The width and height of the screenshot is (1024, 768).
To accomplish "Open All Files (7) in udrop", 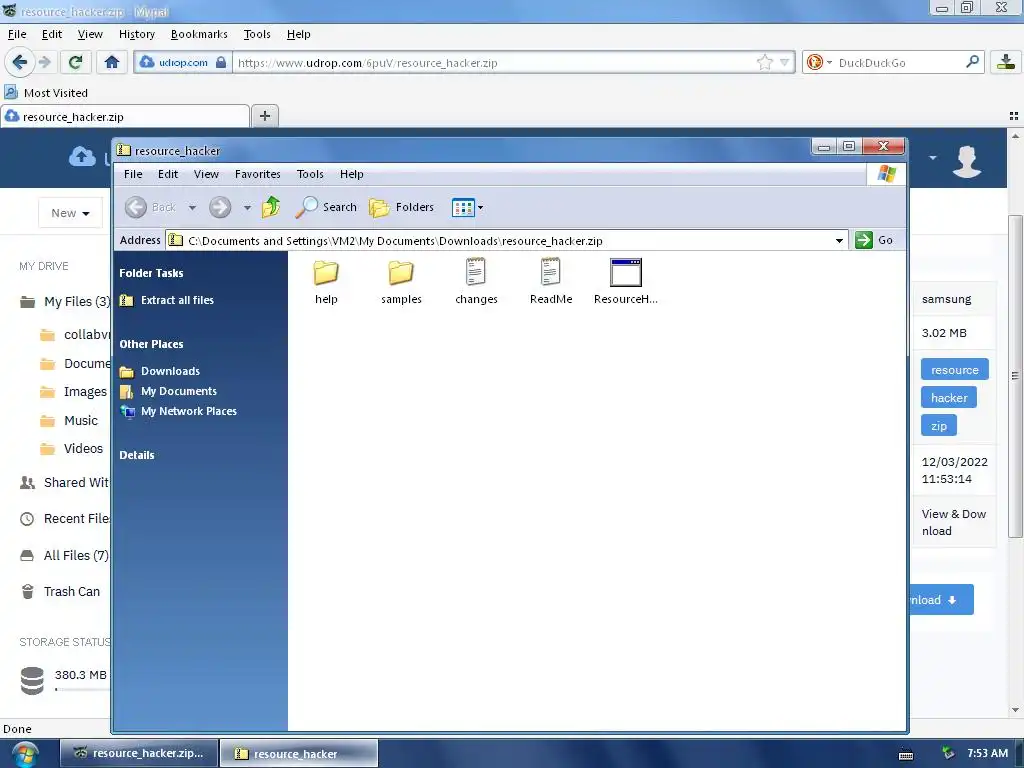I will (x=64, y=555).
